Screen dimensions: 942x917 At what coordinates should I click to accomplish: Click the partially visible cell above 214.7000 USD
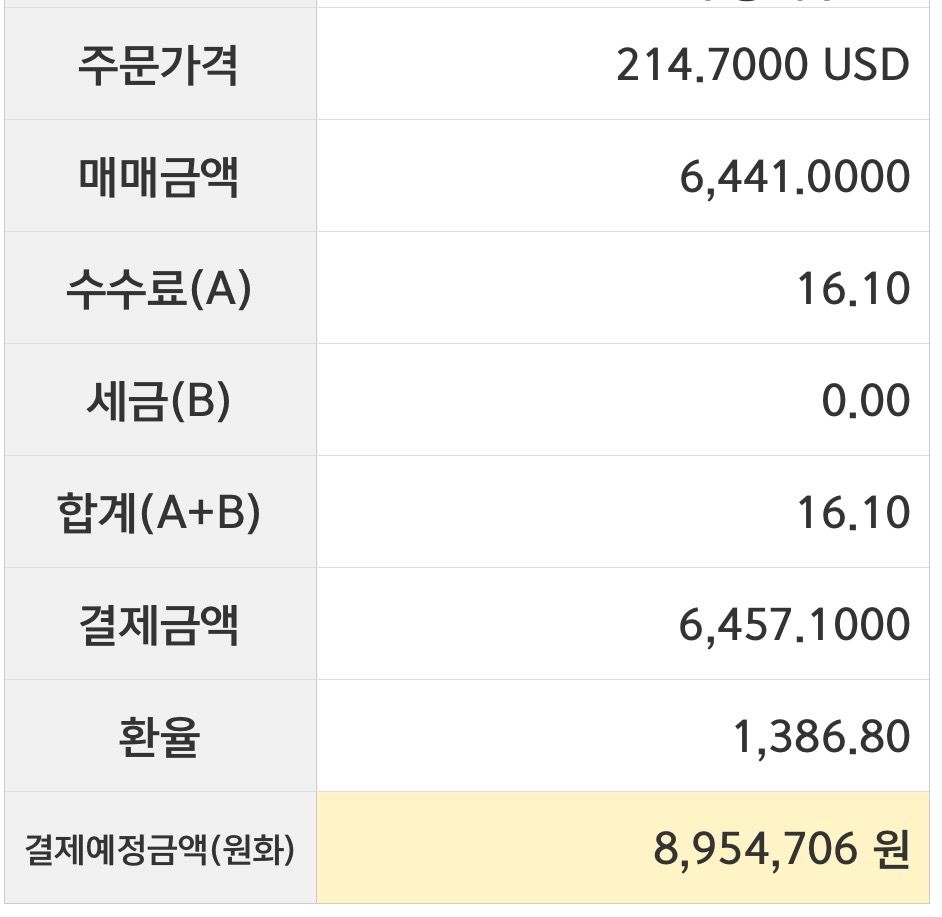(622, 5)
